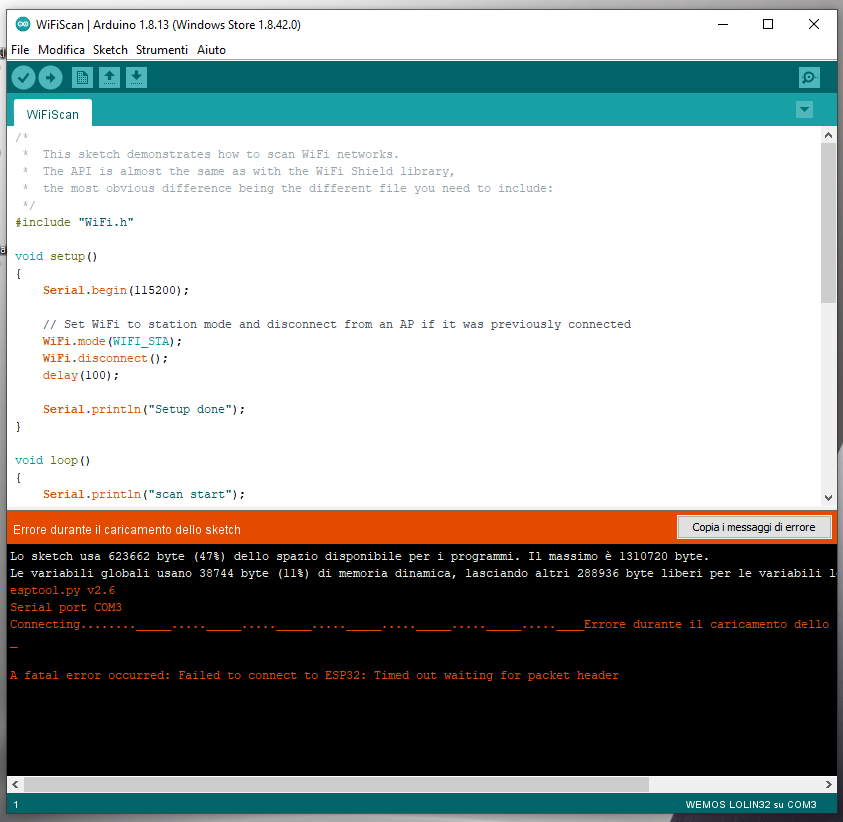Open the File menu
Image resolution: width=843 pixels, height=822 pixels.
pos(20,50)
